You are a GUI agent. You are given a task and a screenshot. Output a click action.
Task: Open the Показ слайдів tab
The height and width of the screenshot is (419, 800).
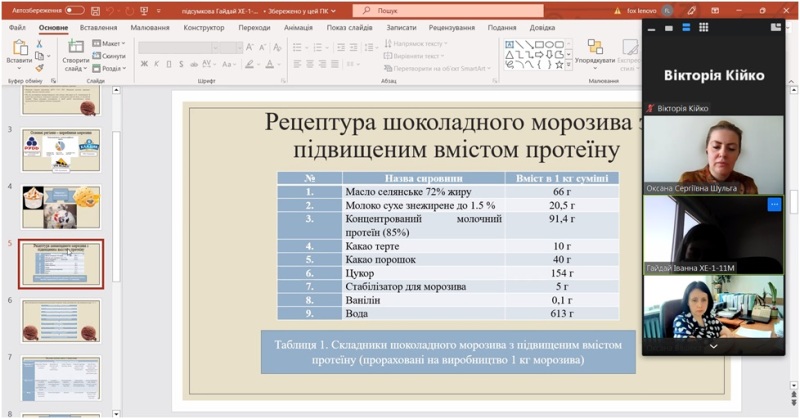(349, 28)
